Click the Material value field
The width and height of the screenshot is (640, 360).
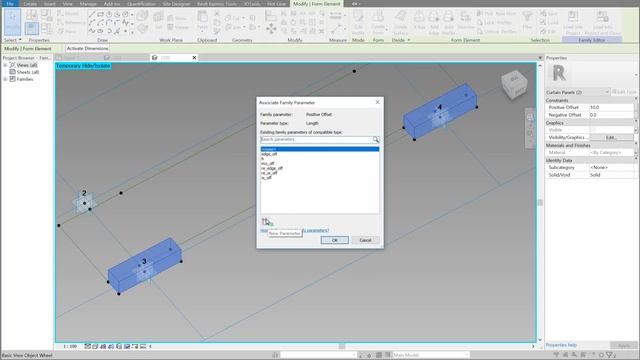[611, 152]
